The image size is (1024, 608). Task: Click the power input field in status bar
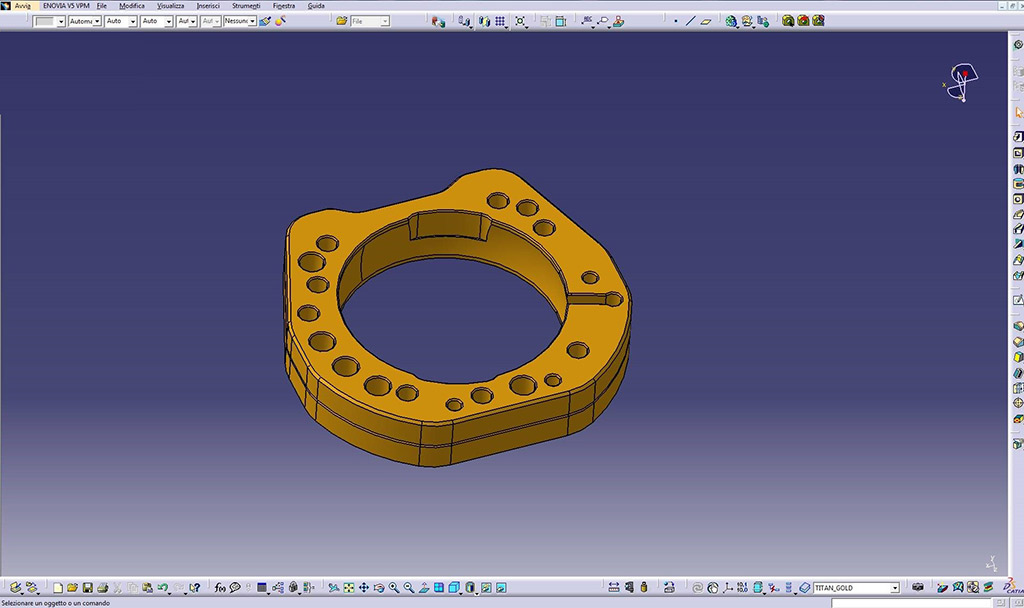click(911, 603)
